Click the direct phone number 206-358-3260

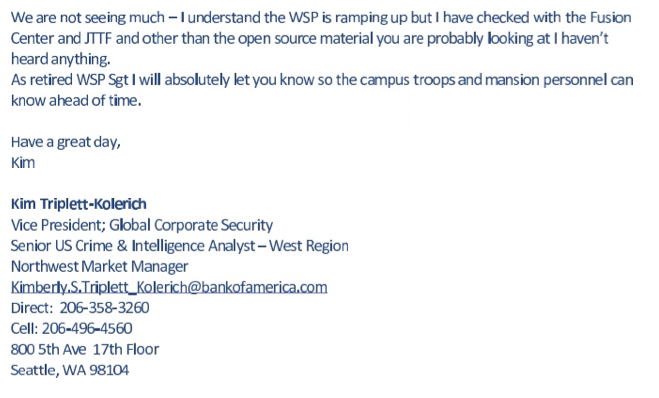click(104, 308)
